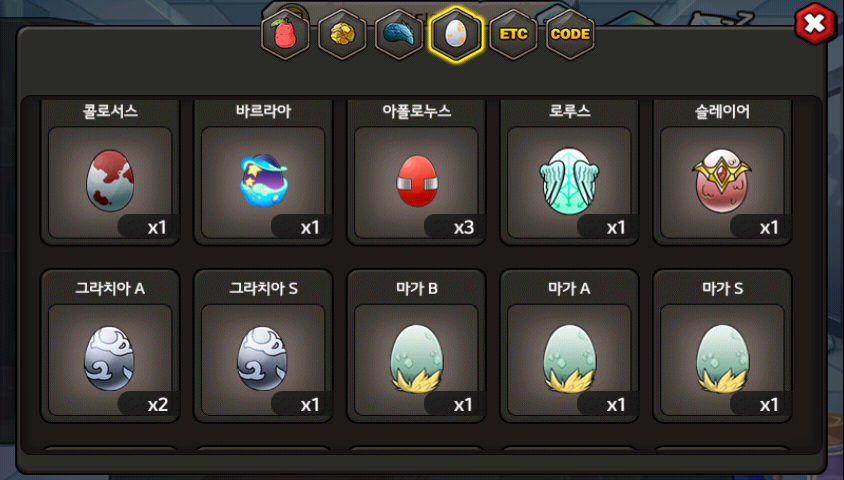Select the 그라치아 A silver cloud egg

pos(110,359)
